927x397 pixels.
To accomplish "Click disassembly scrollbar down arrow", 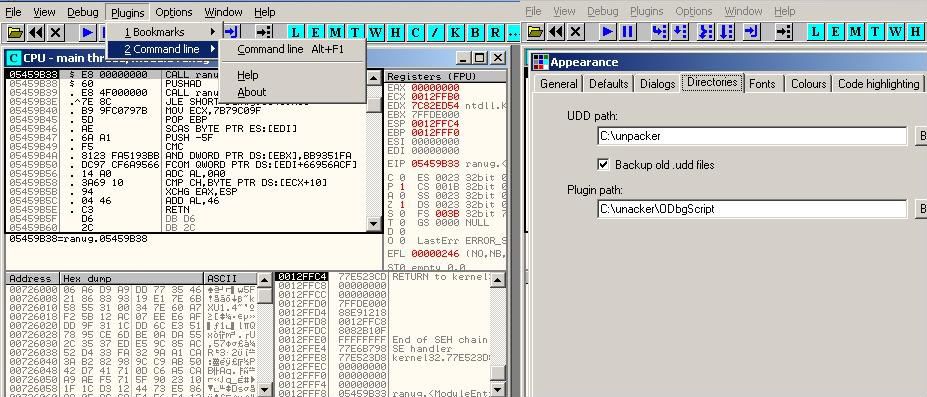I will coord(374,224).
